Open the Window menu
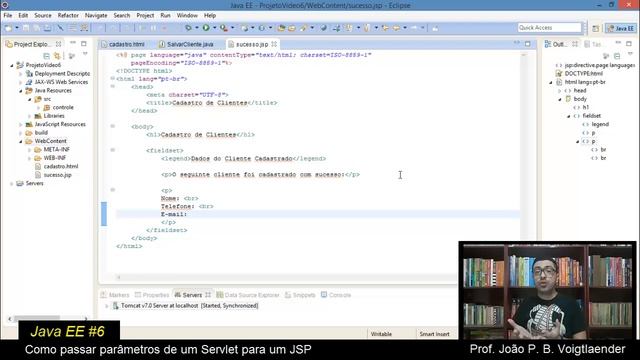Image resolution: width=640 pixels, height=360 pixels. click(x=187, y=16)
